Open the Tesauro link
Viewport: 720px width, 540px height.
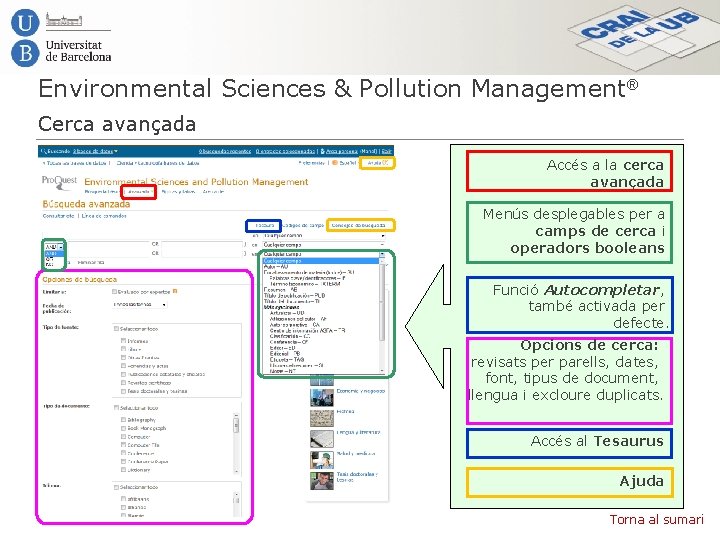[264, 225]
